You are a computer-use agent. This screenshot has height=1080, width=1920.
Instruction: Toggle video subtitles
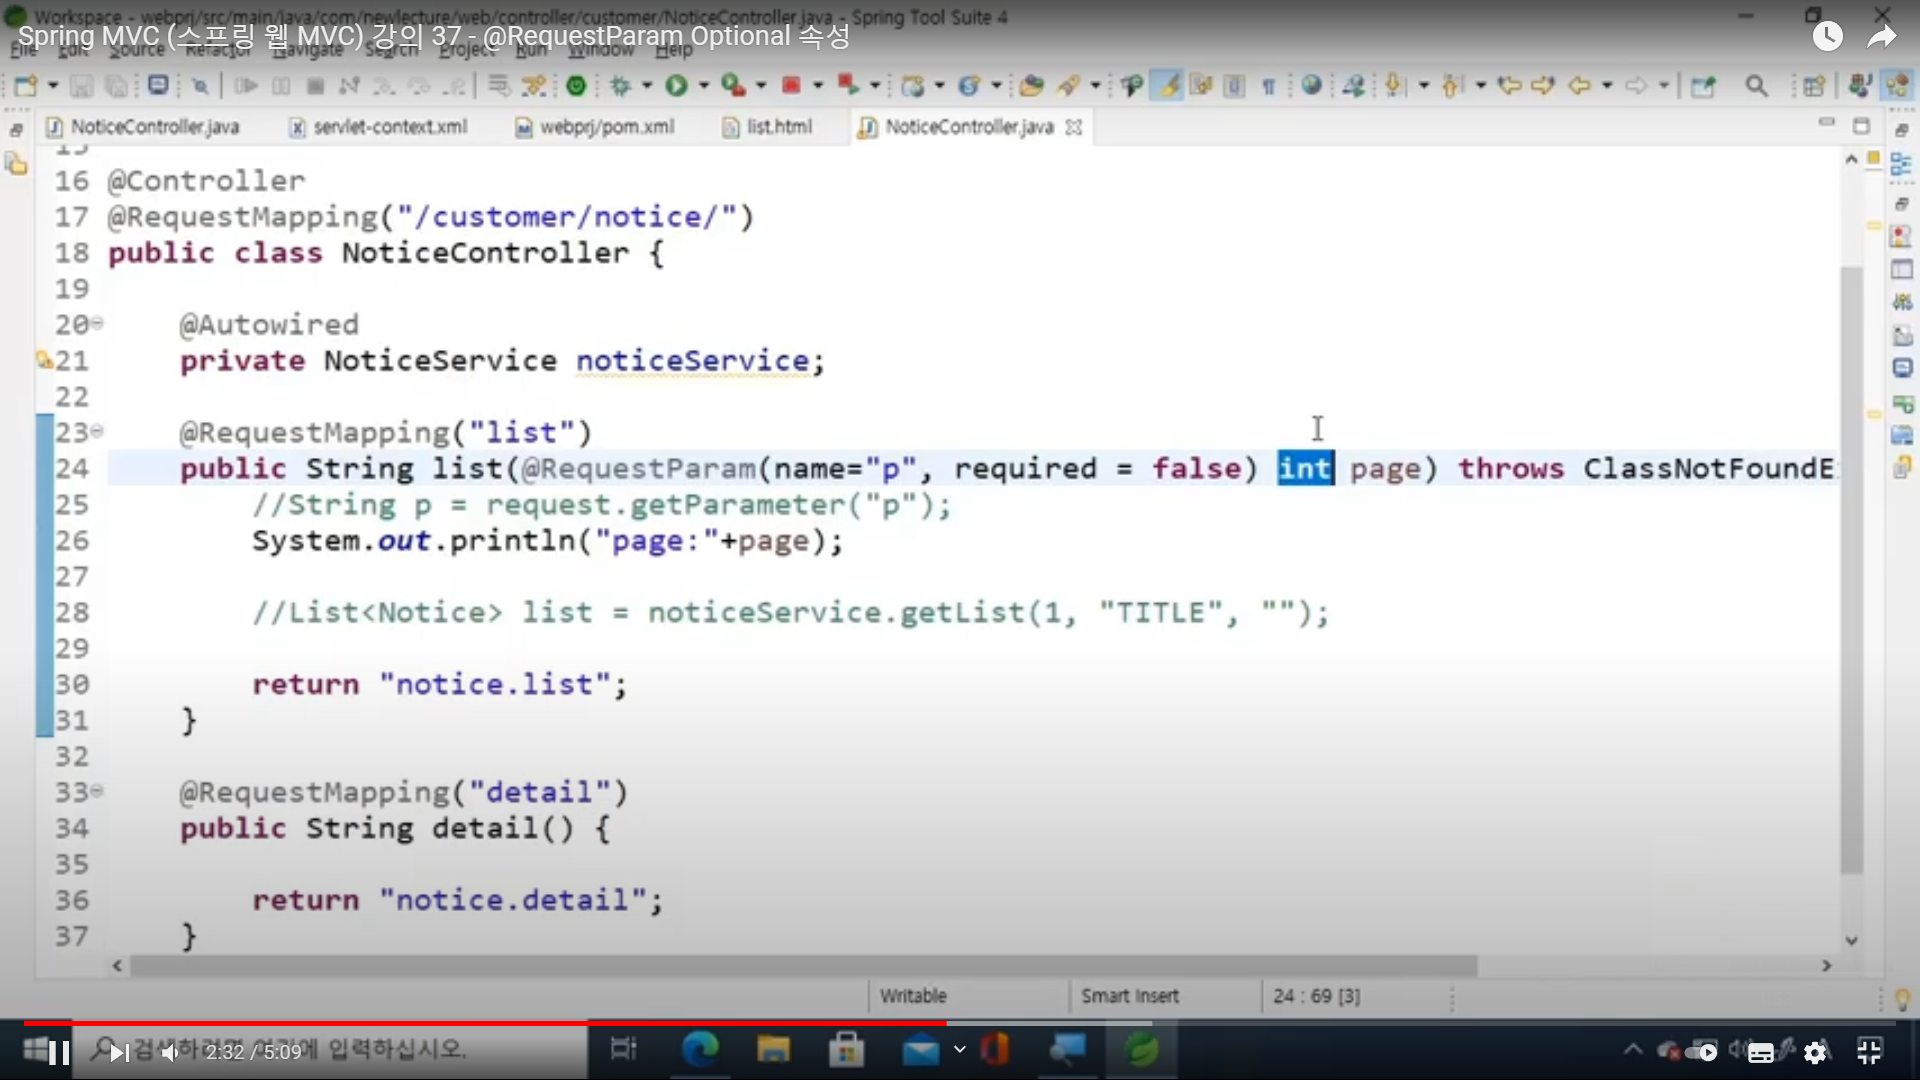[1761, 1052]
